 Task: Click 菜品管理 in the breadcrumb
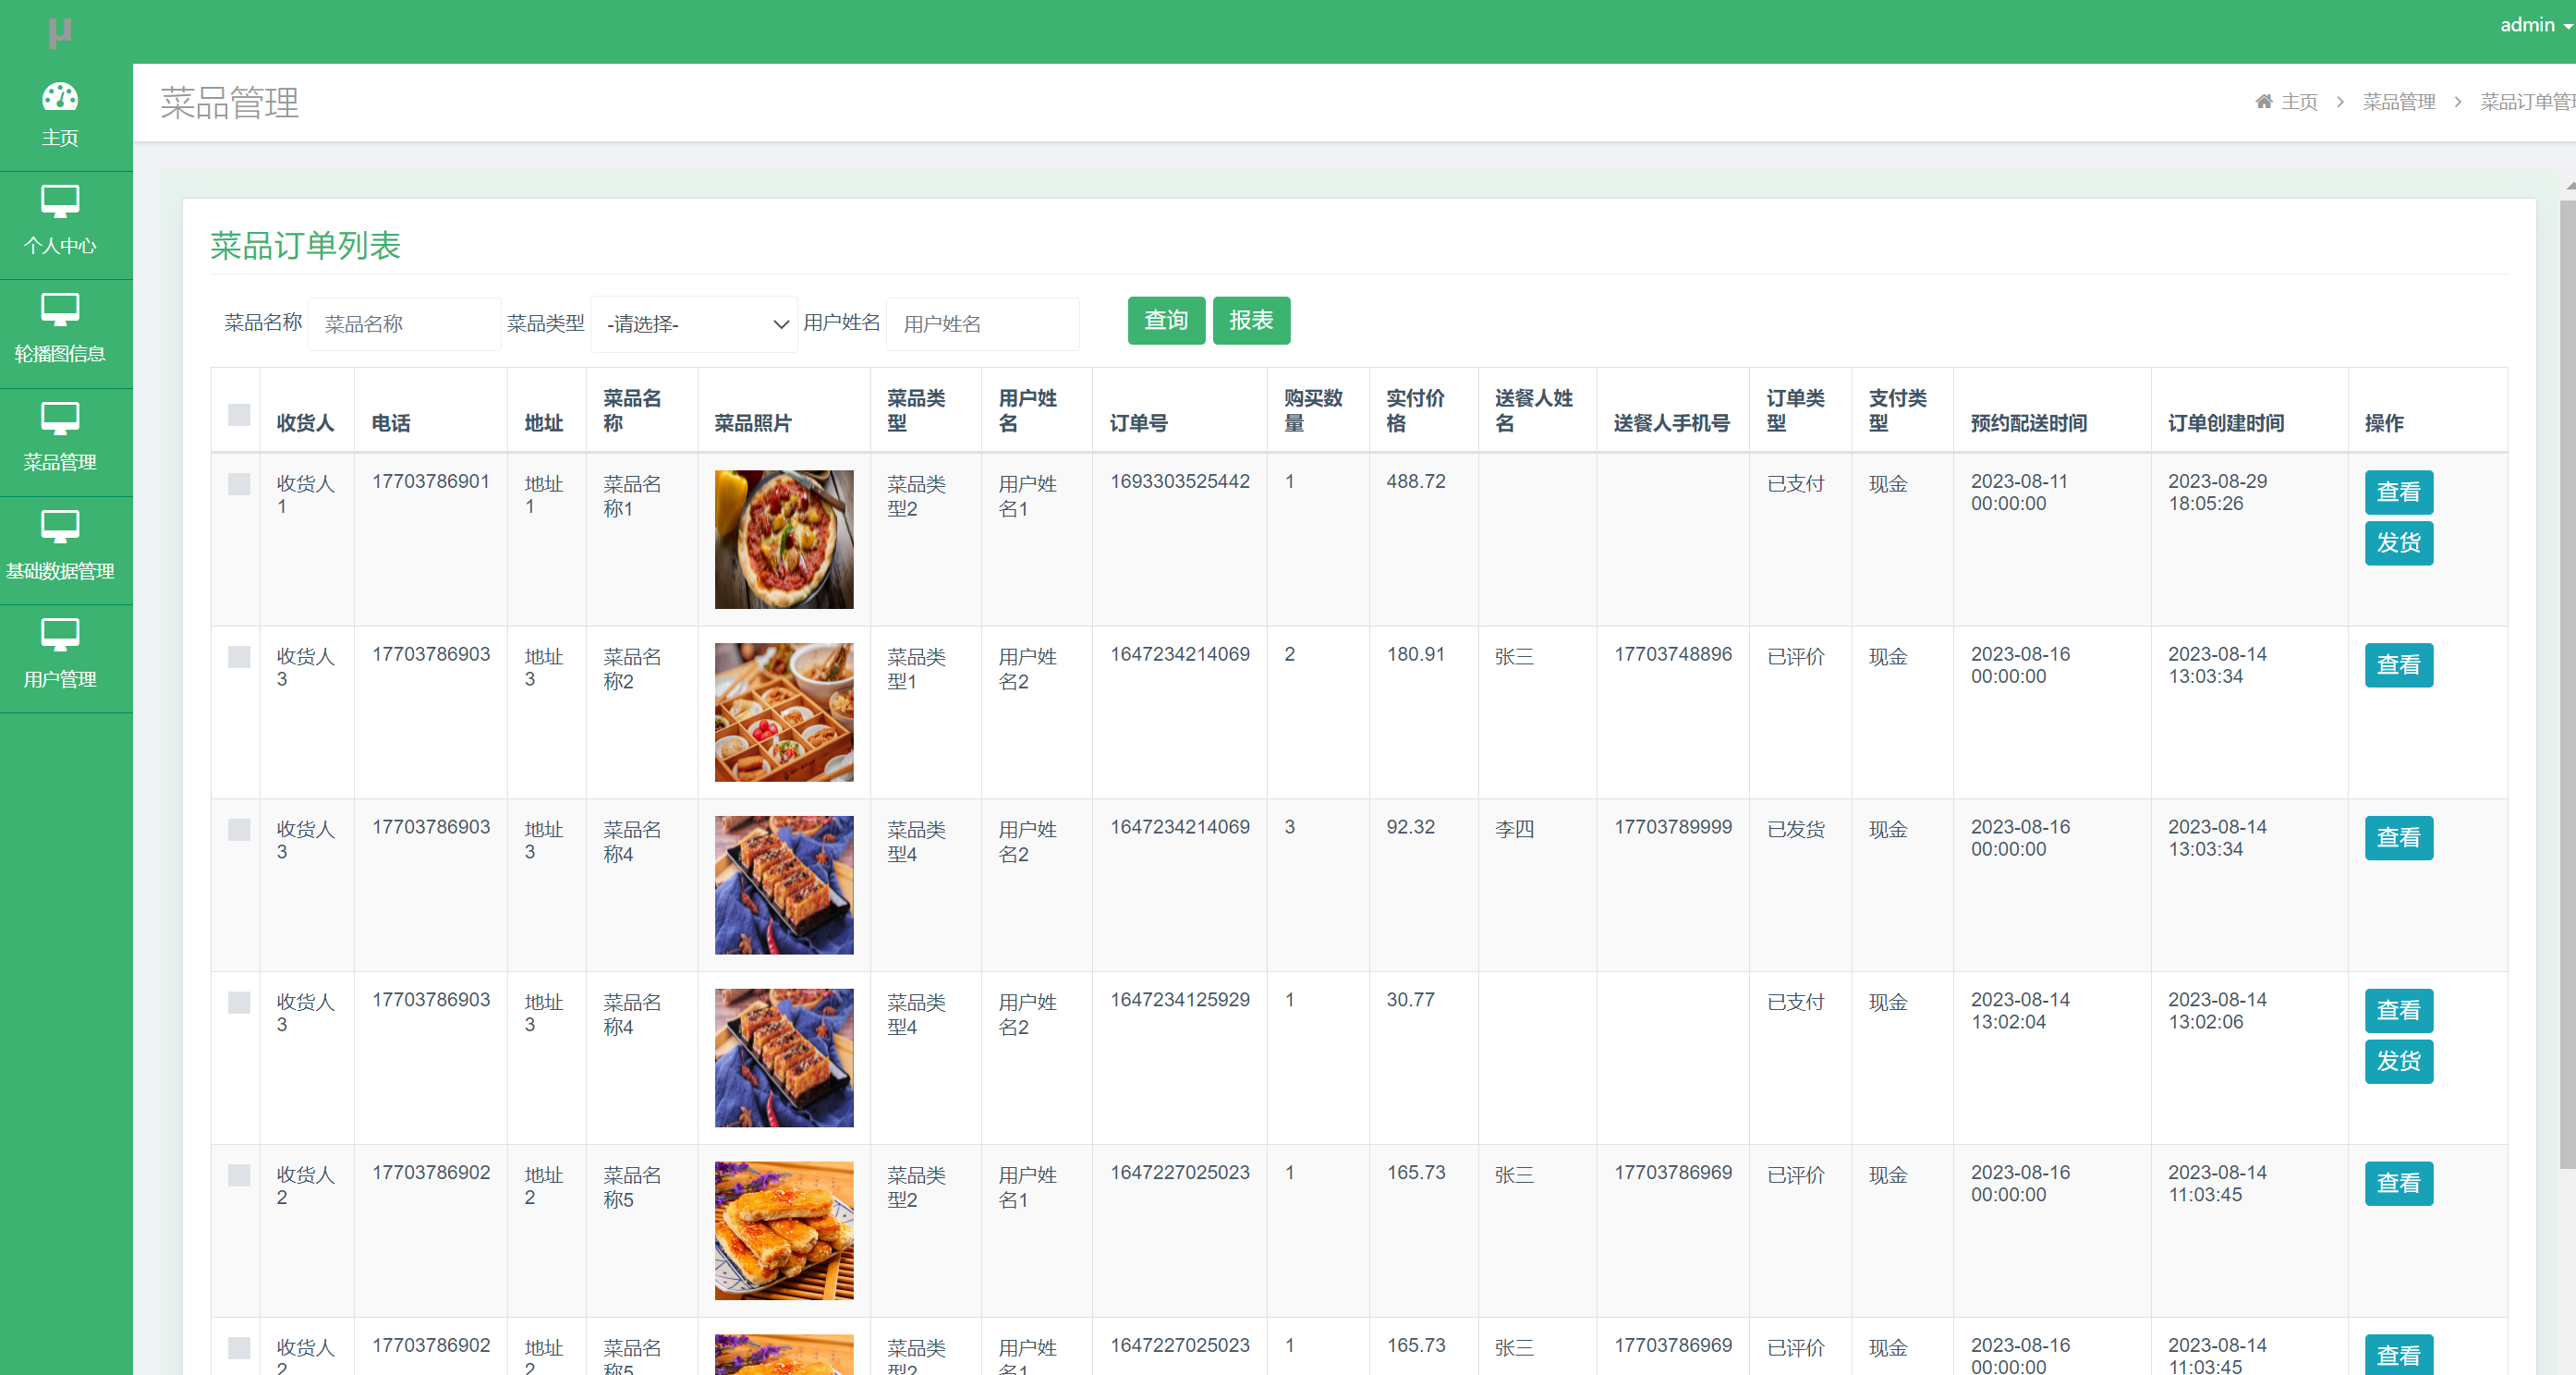(2399, 101)
